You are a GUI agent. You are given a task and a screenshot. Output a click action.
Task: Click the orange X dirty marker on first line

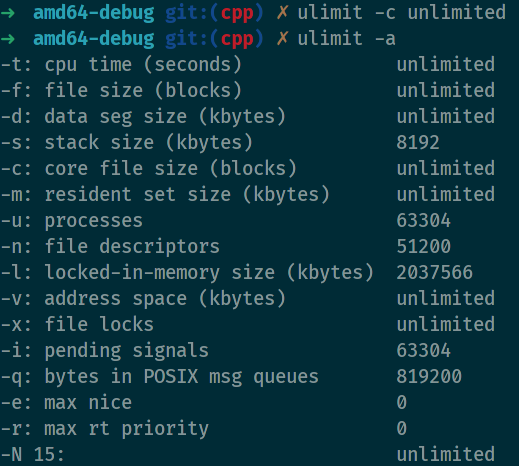point(282,13)
